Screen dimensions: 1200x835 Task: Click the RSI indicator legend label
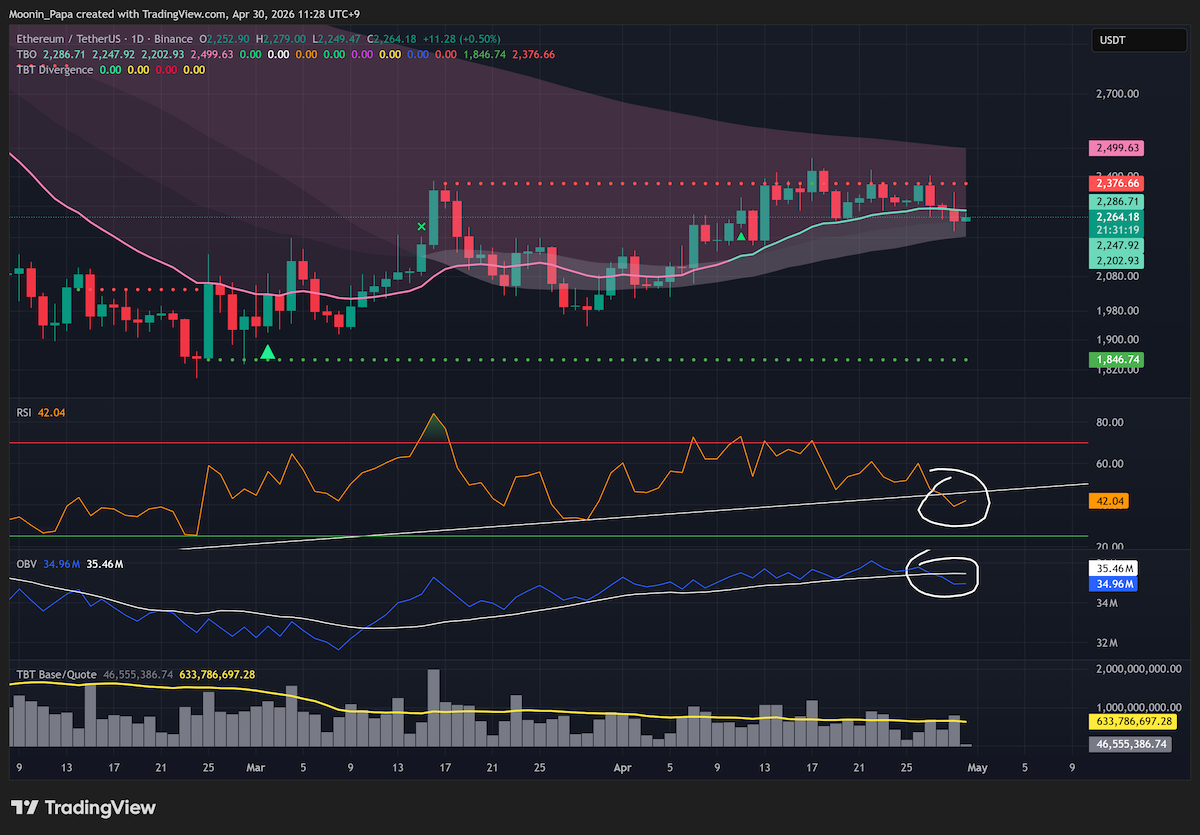[x=24, y=411]
